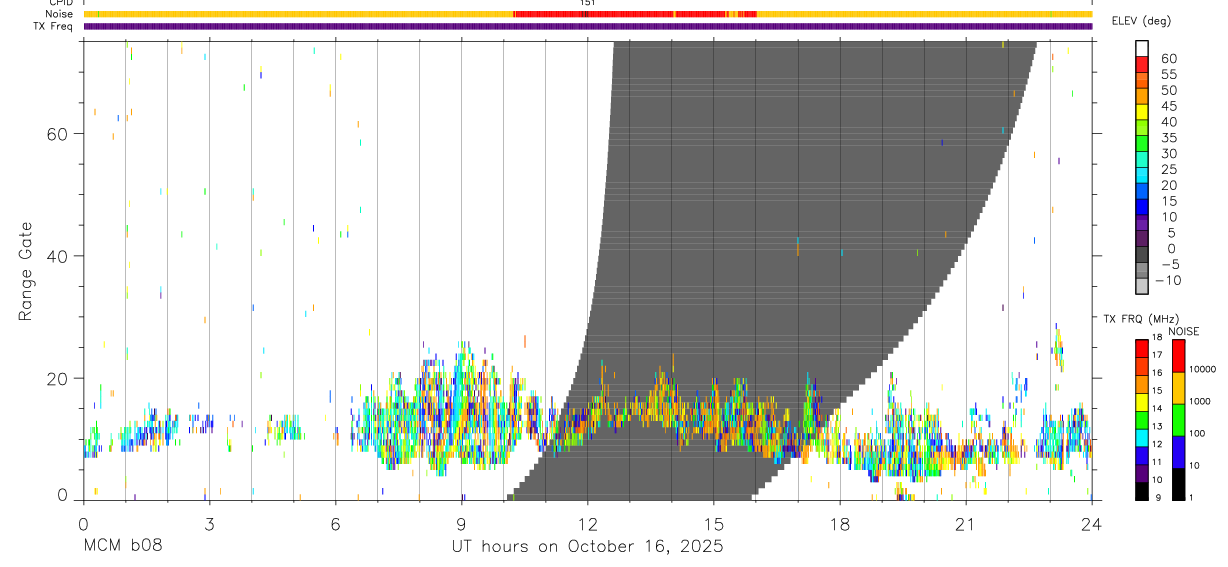Click the red section of the Noise strip

[x=635, y=14]
